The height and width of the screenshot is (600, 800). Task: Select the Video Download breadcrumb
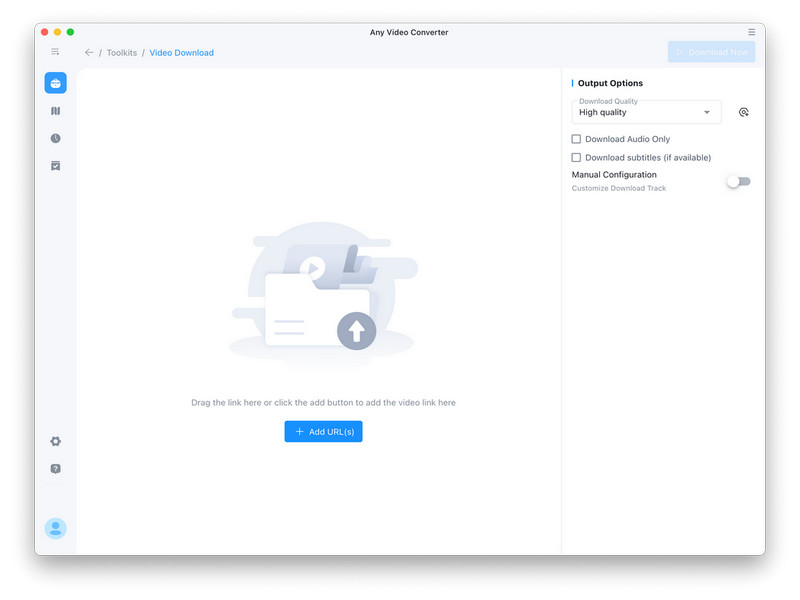coord(181,52)
